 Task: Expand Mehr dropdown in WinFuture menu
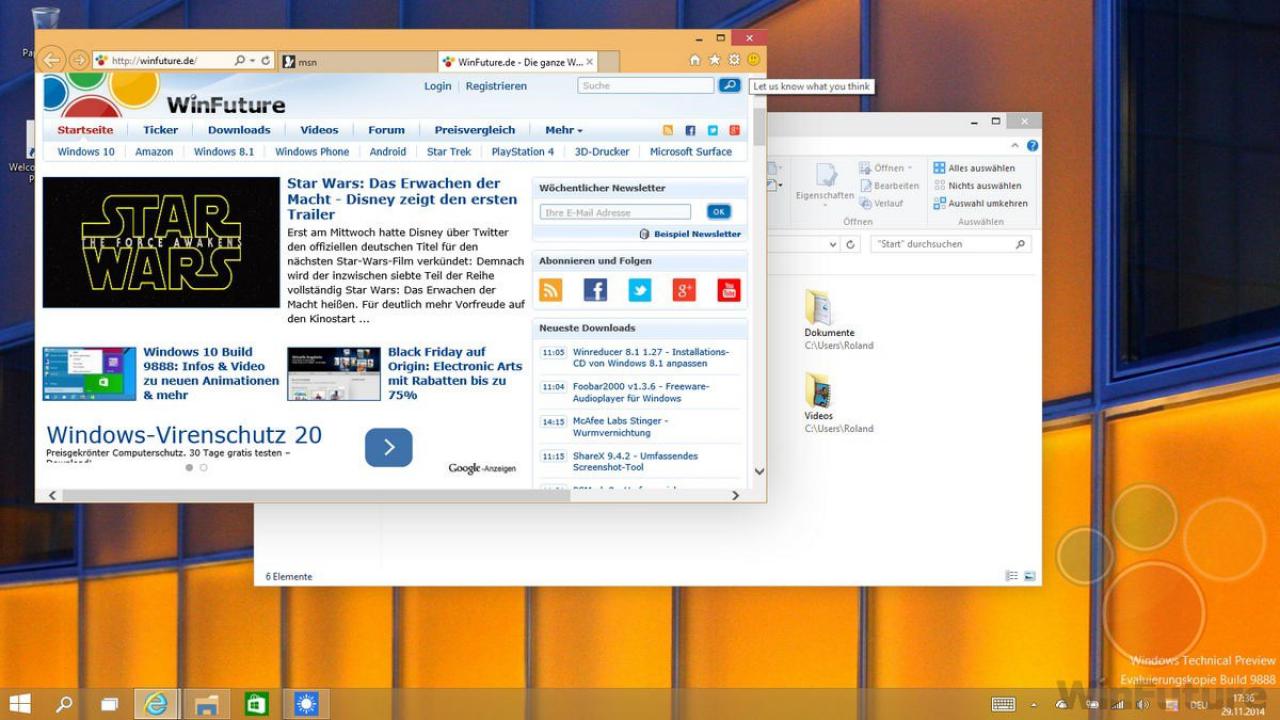point(564,130)
